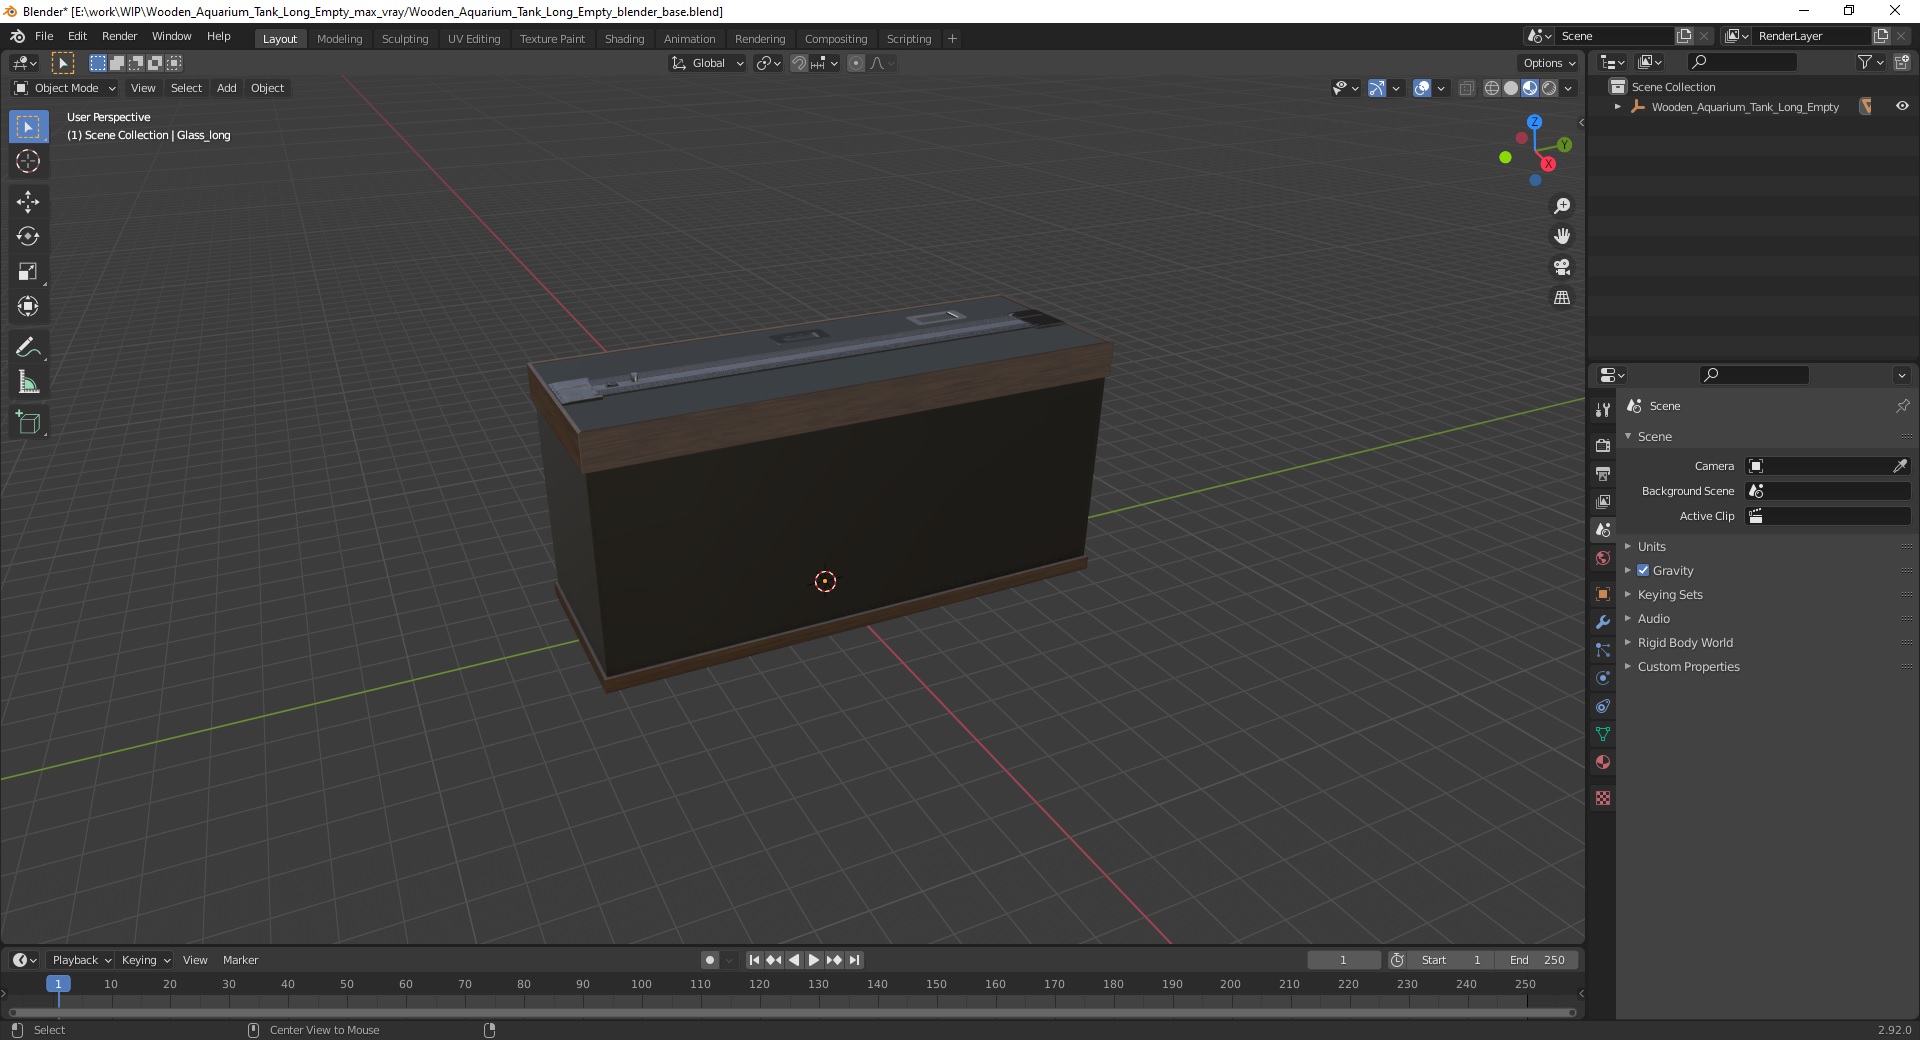
Task: Open the Playback dropdown
Action: pyautogui.click(x=81, y=960)
